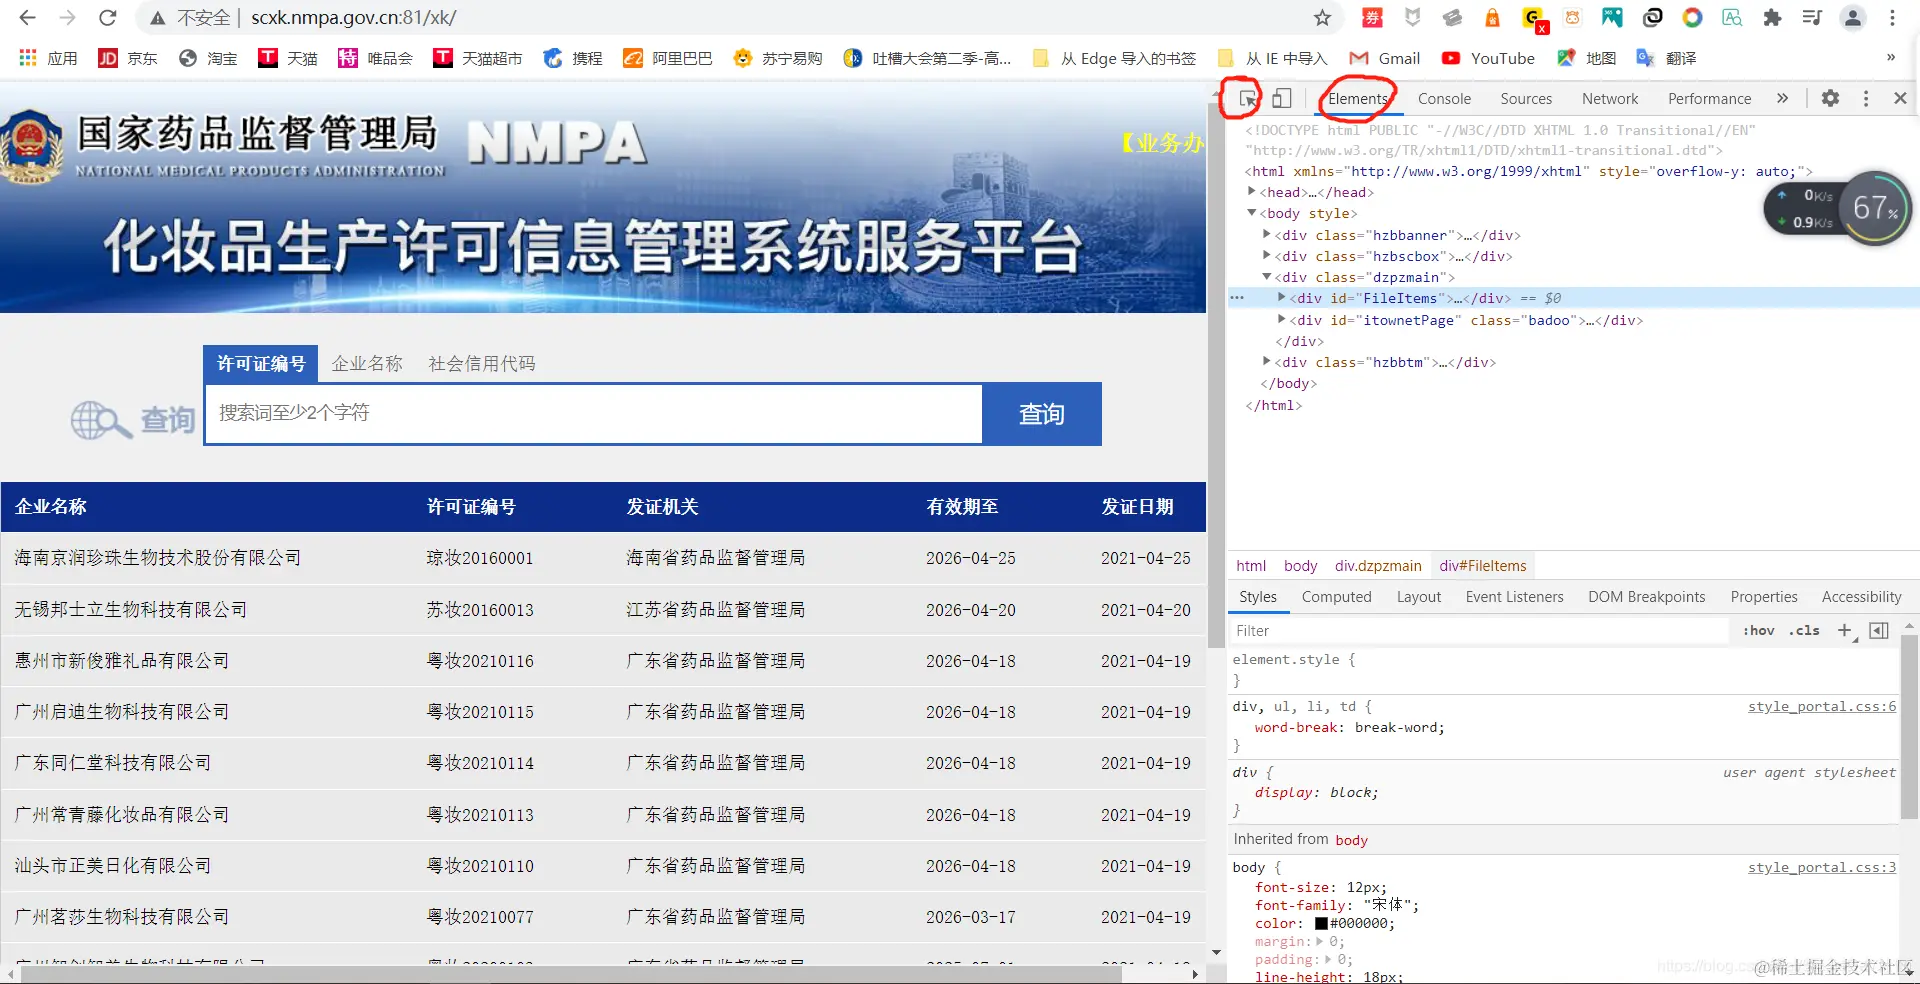Reload the page
The image size is (1920, 984).
click(108, 17)
